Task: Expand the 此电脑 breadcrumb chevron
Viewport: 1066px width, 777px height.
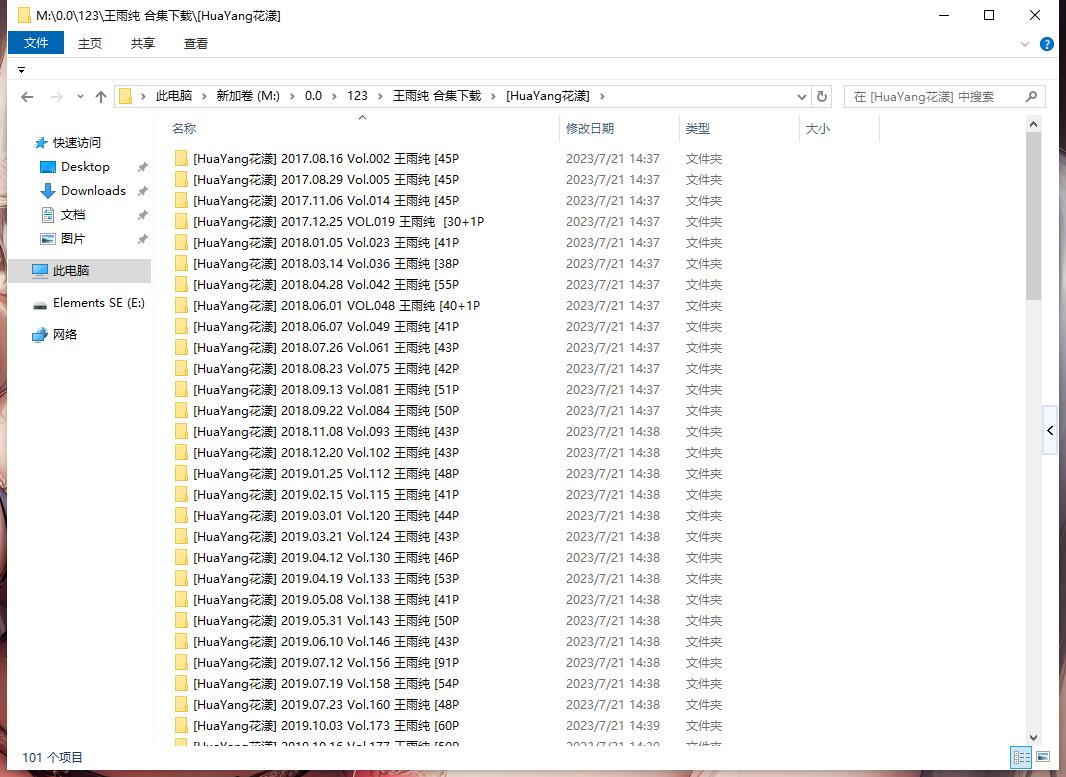Action: click(x=204, y=97)
